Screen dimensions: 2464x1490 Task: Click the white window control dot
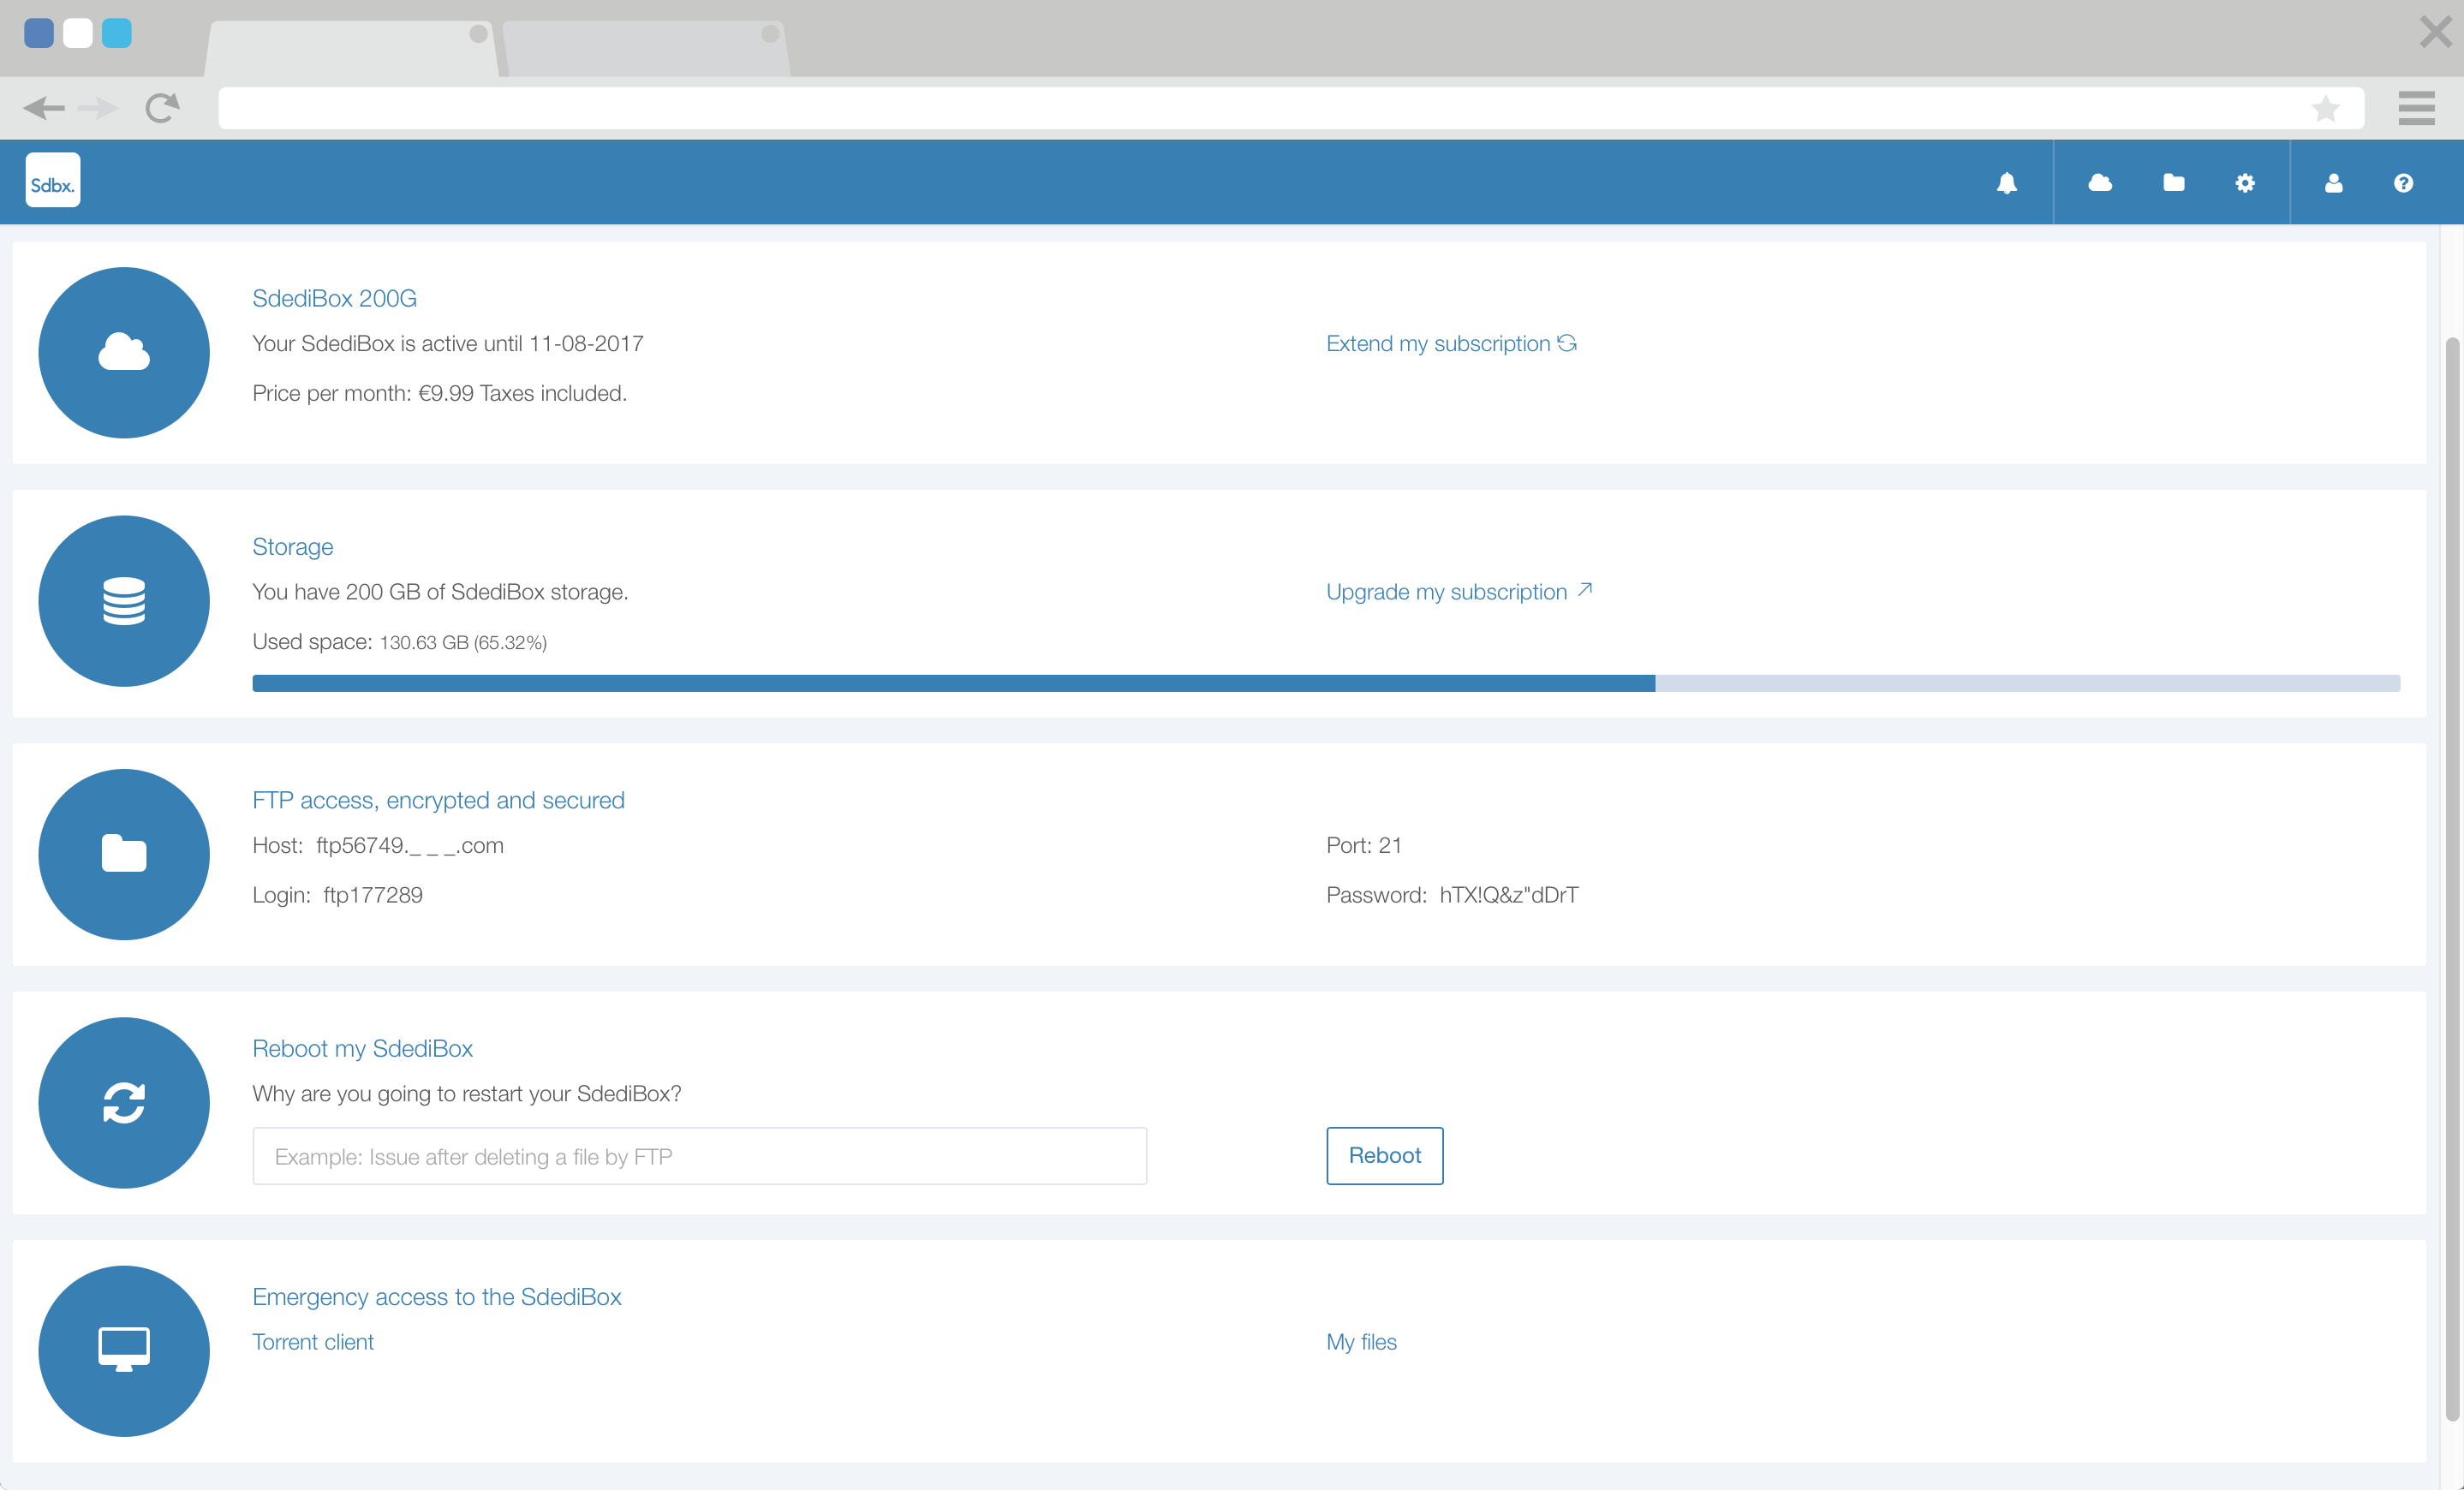(x=77, y=33)
